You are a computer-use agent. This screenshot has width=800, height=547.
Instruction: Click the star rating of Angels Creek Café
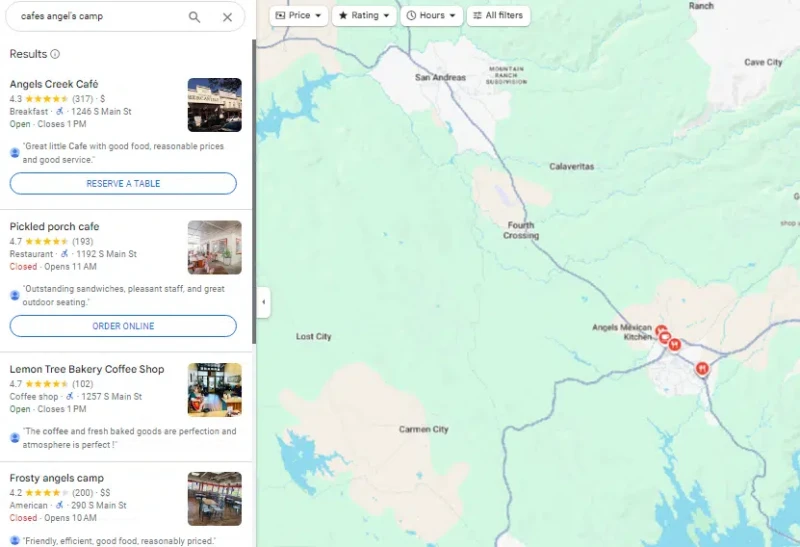pos(46,99)
